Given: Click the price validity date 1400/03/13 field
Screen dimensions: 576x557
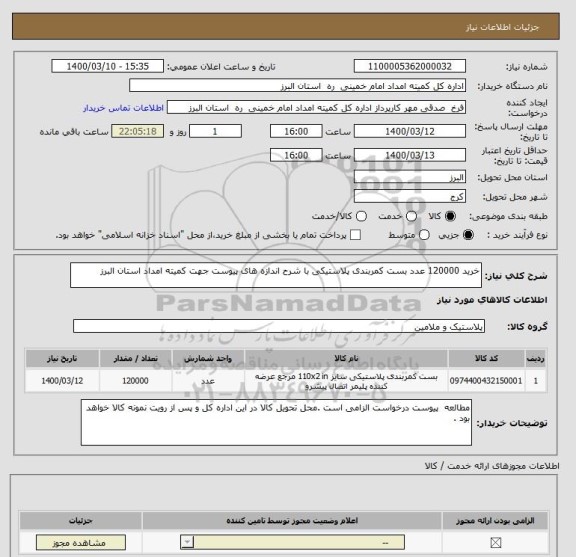Looking at the screenshot, I should 410,155.
